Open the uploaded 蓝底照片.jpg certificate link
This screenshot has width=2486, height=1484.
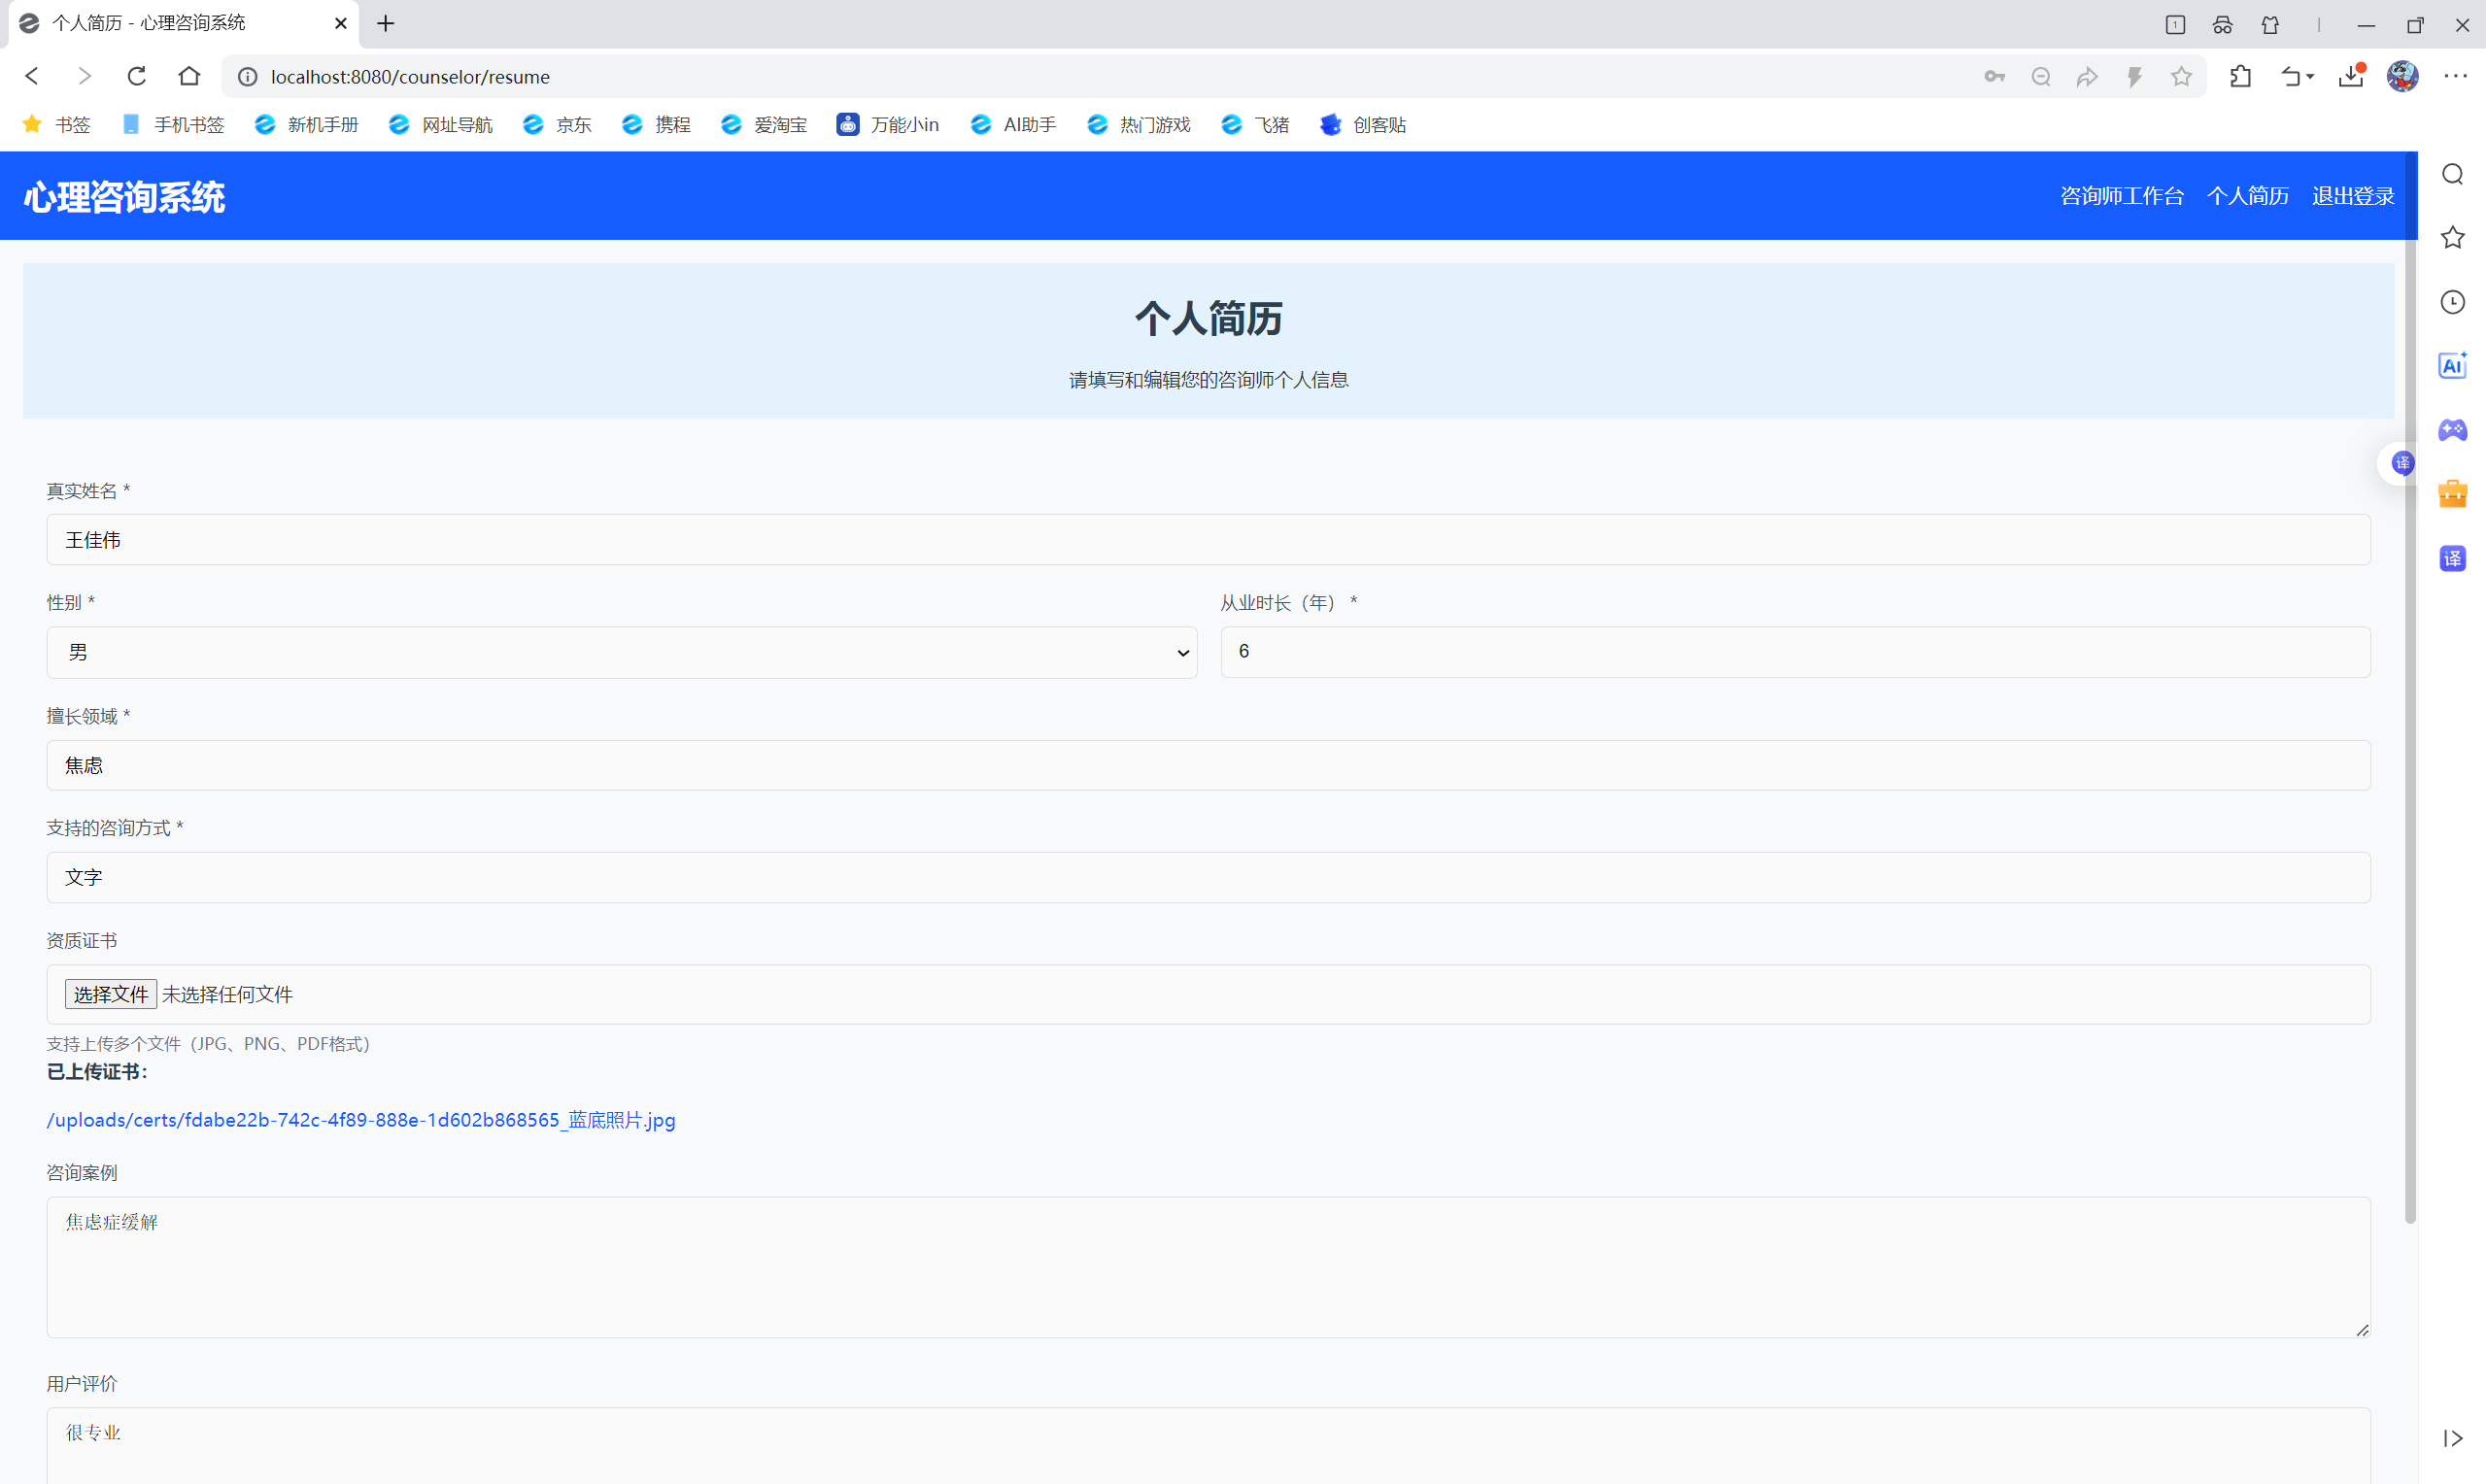pyautogui.click(x=361, y=1120)
